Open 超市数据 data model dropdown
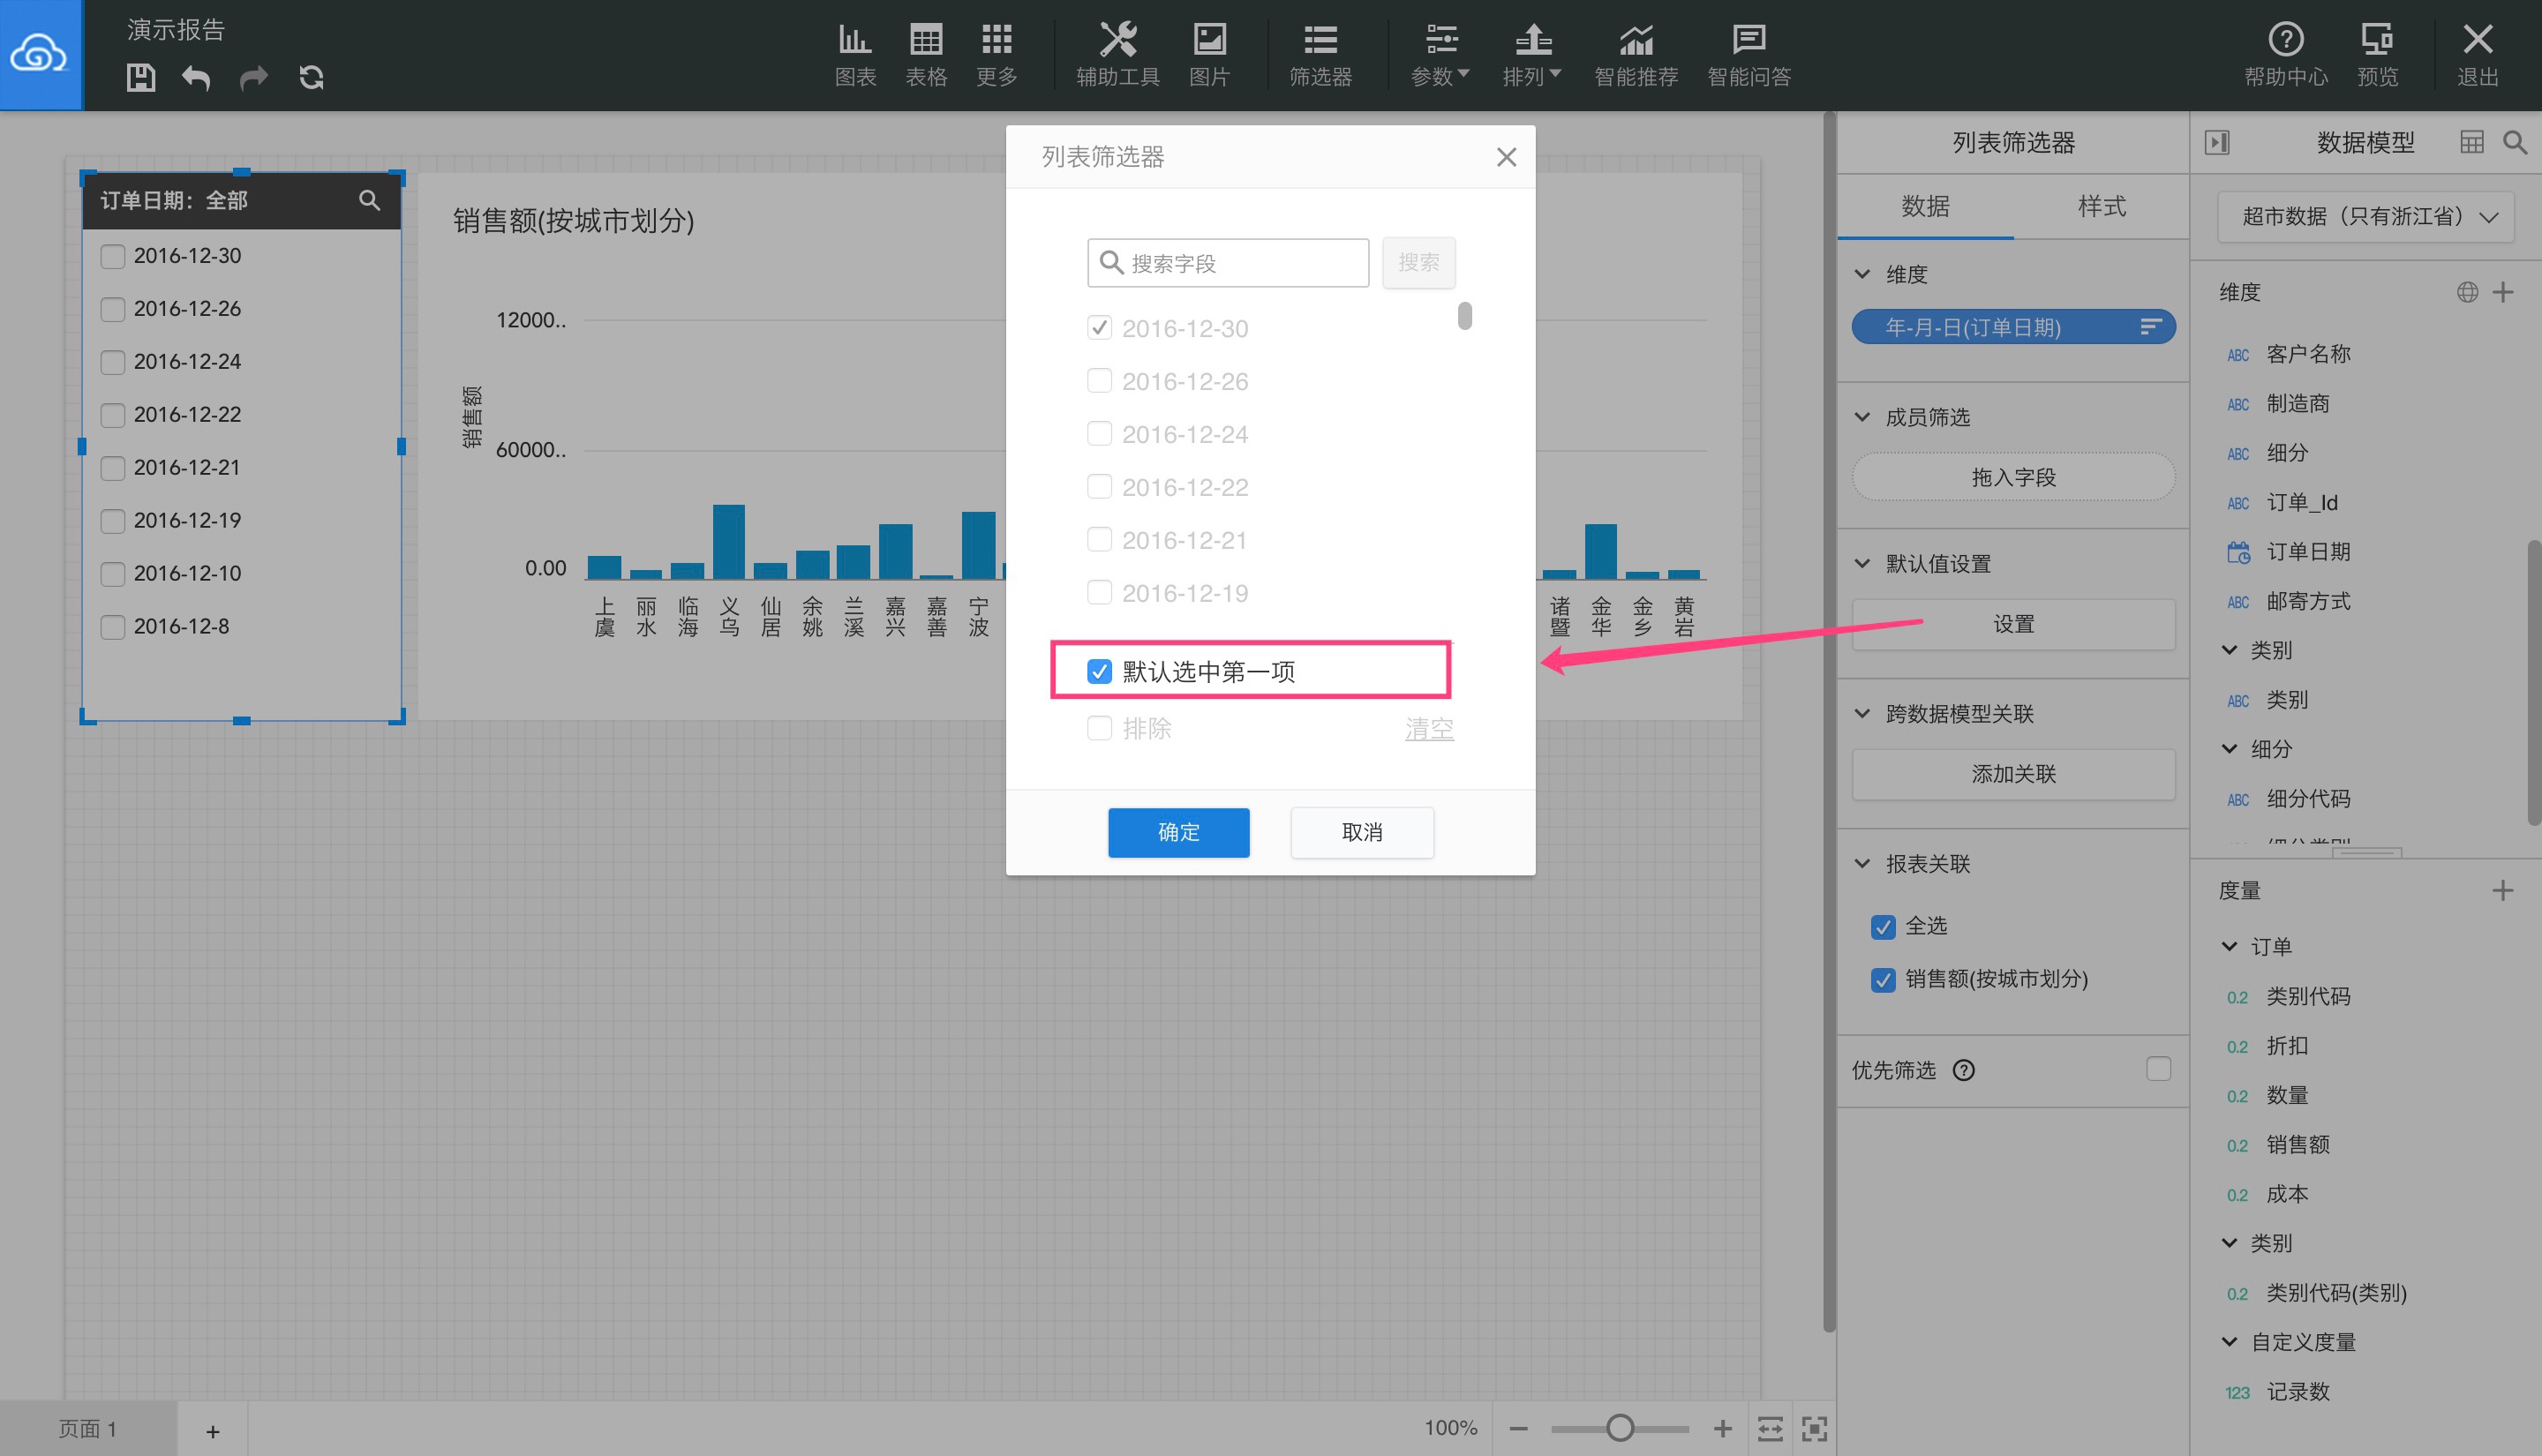This screenshot has width=2542, height=1456. (x=2365, y=217)
